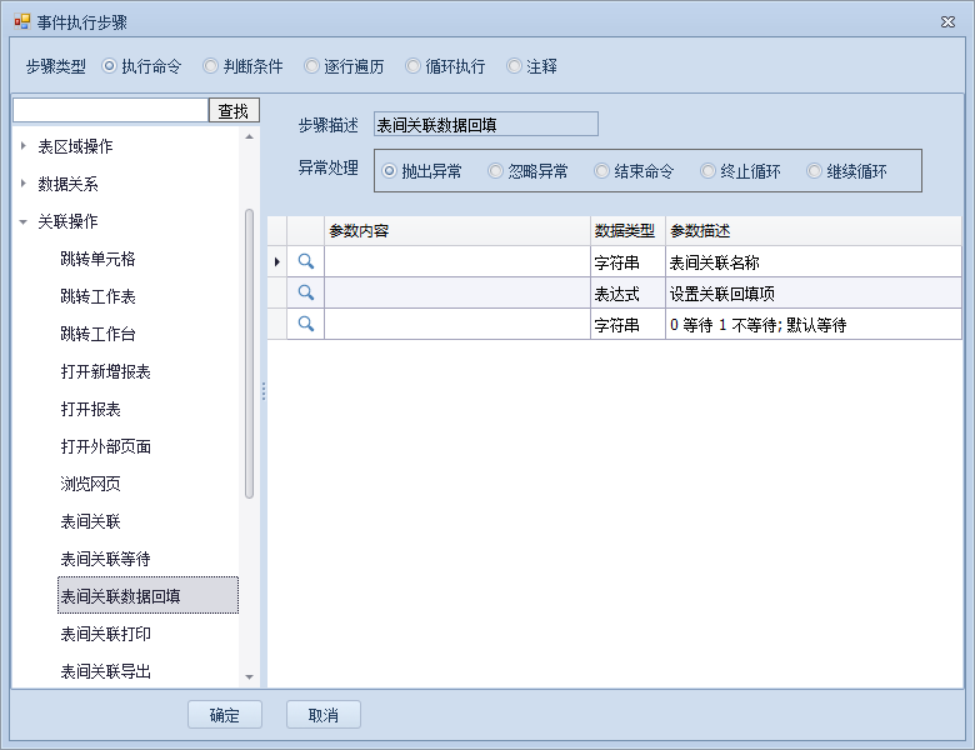The image size is (975, 750).
Task: Expand the 数据关系 tree node
Action: [x=24, y=184]
